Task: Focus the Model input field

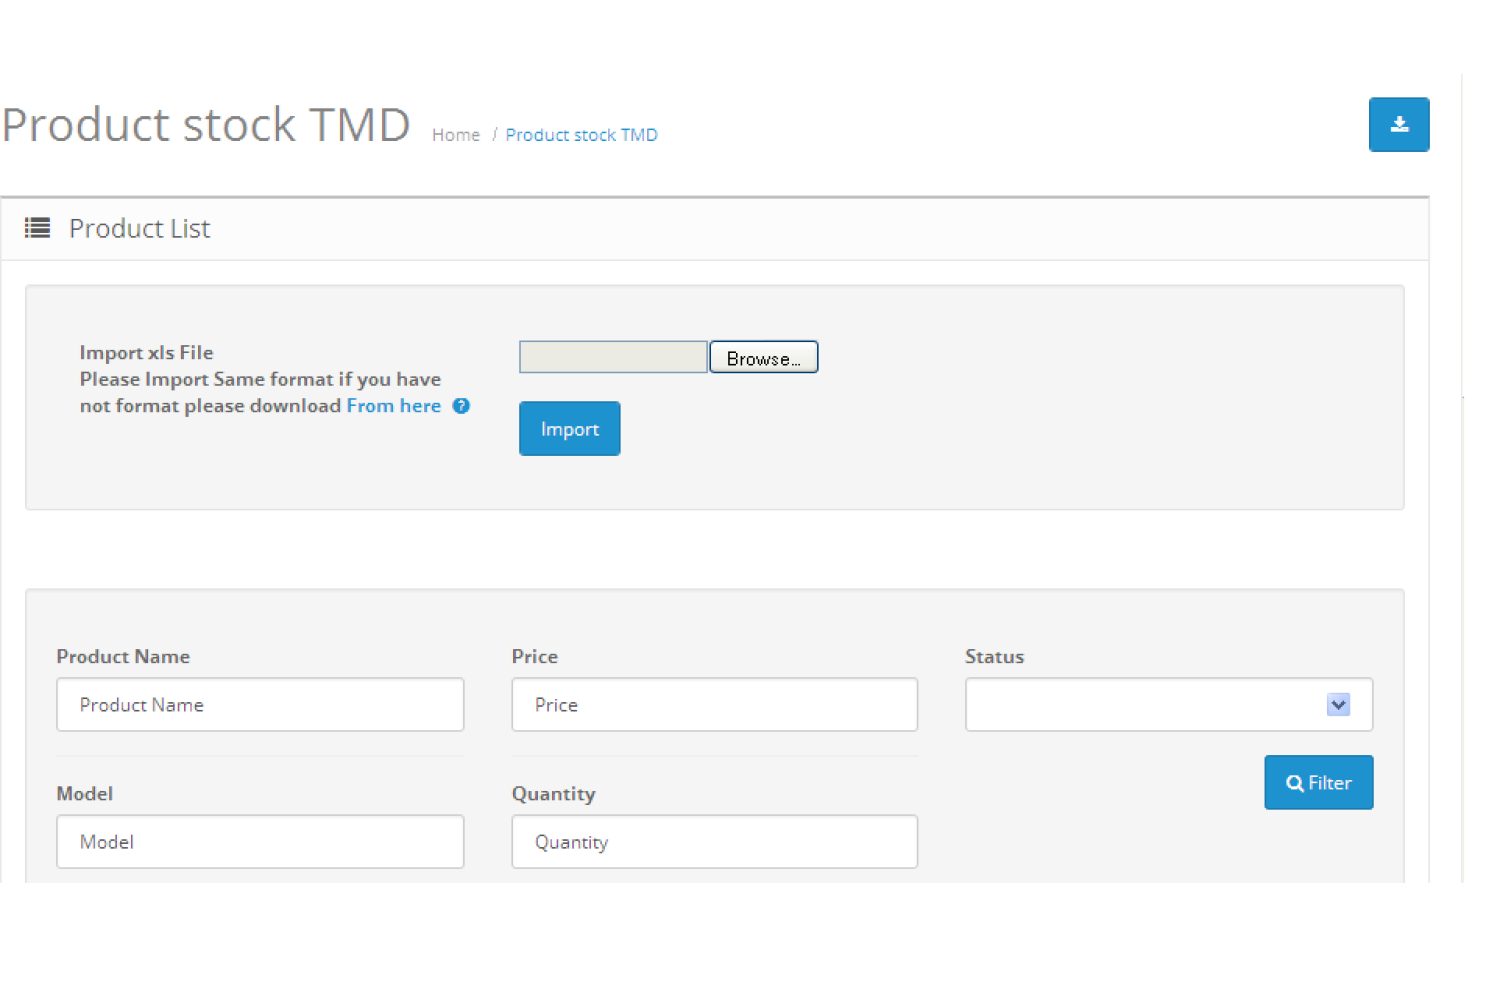Action: click(260, 841)
